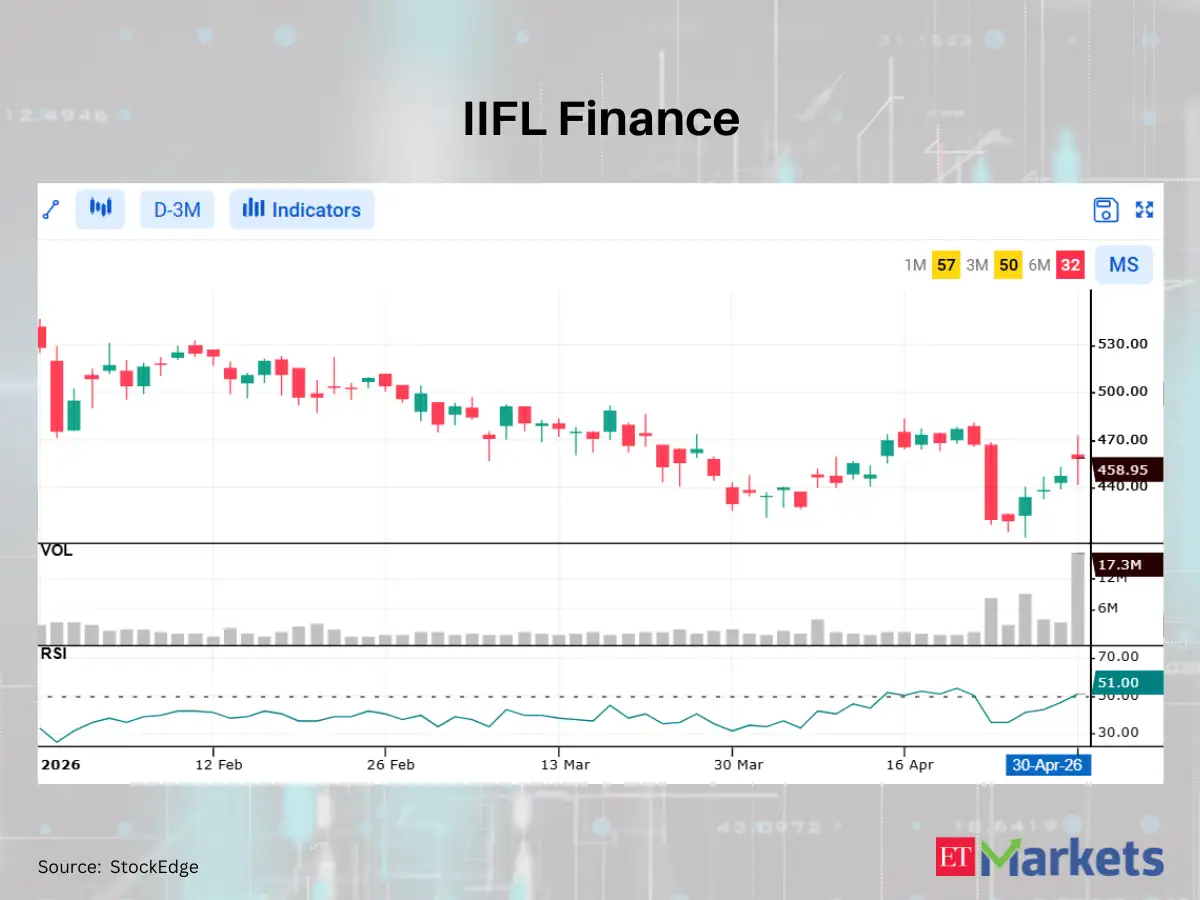Click the 30 Mar date label

point(738,765)
